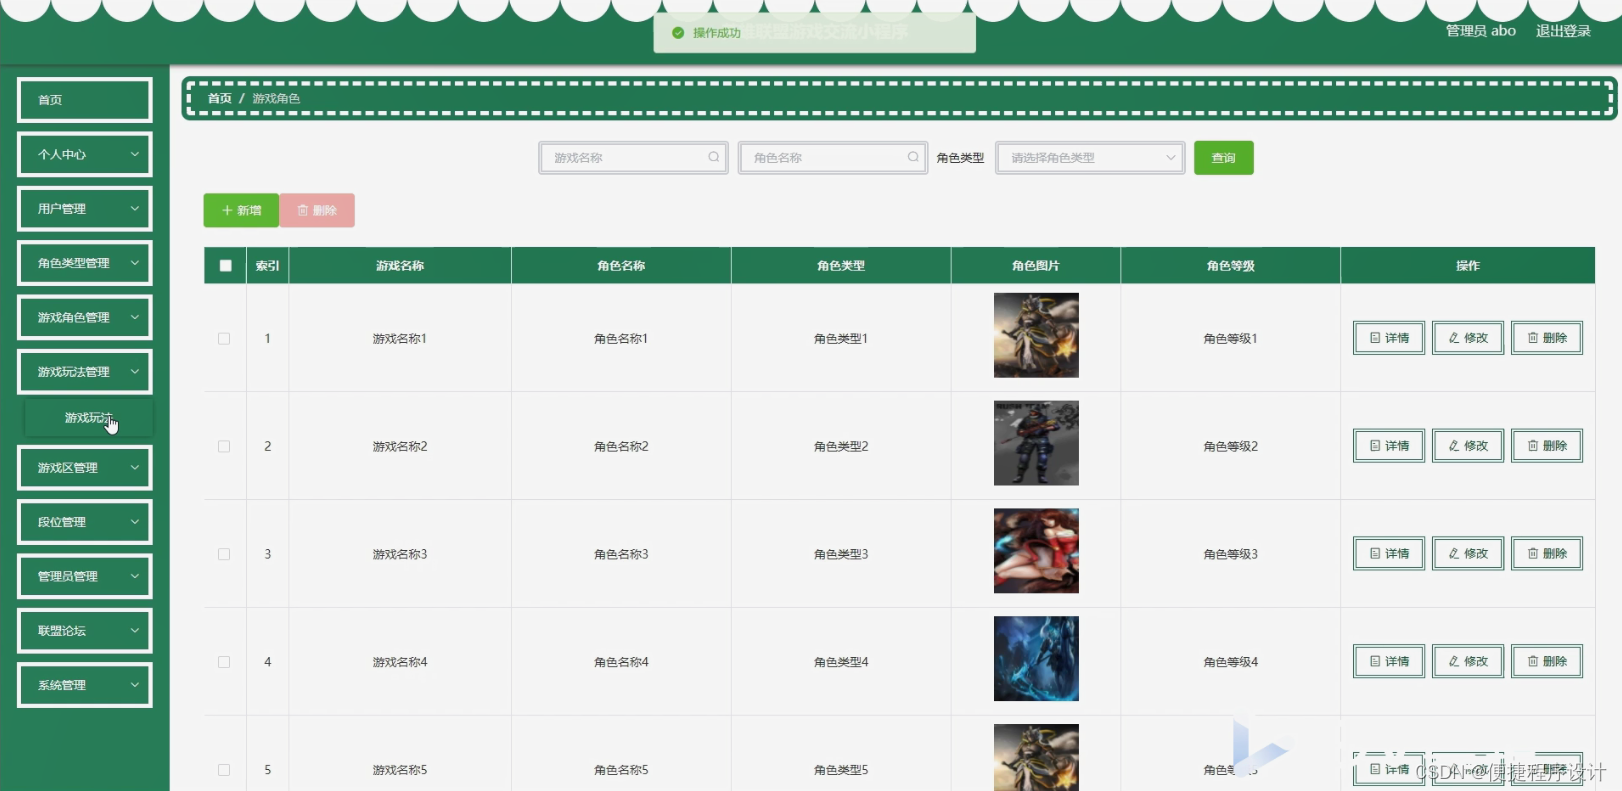Click 删除 for row 角色名称1
1622x791 pixels.
pos(1547,338)
